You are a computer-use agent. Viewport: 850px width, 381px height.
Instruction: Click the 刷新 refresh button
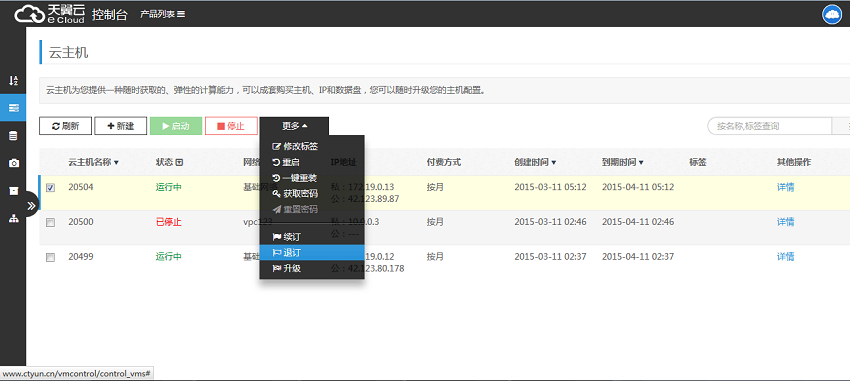coord(66,126)
